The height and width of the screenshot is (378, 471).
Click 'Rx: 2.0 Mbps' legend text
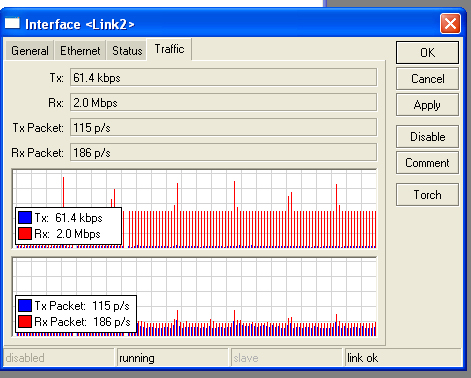click(67, 234)
